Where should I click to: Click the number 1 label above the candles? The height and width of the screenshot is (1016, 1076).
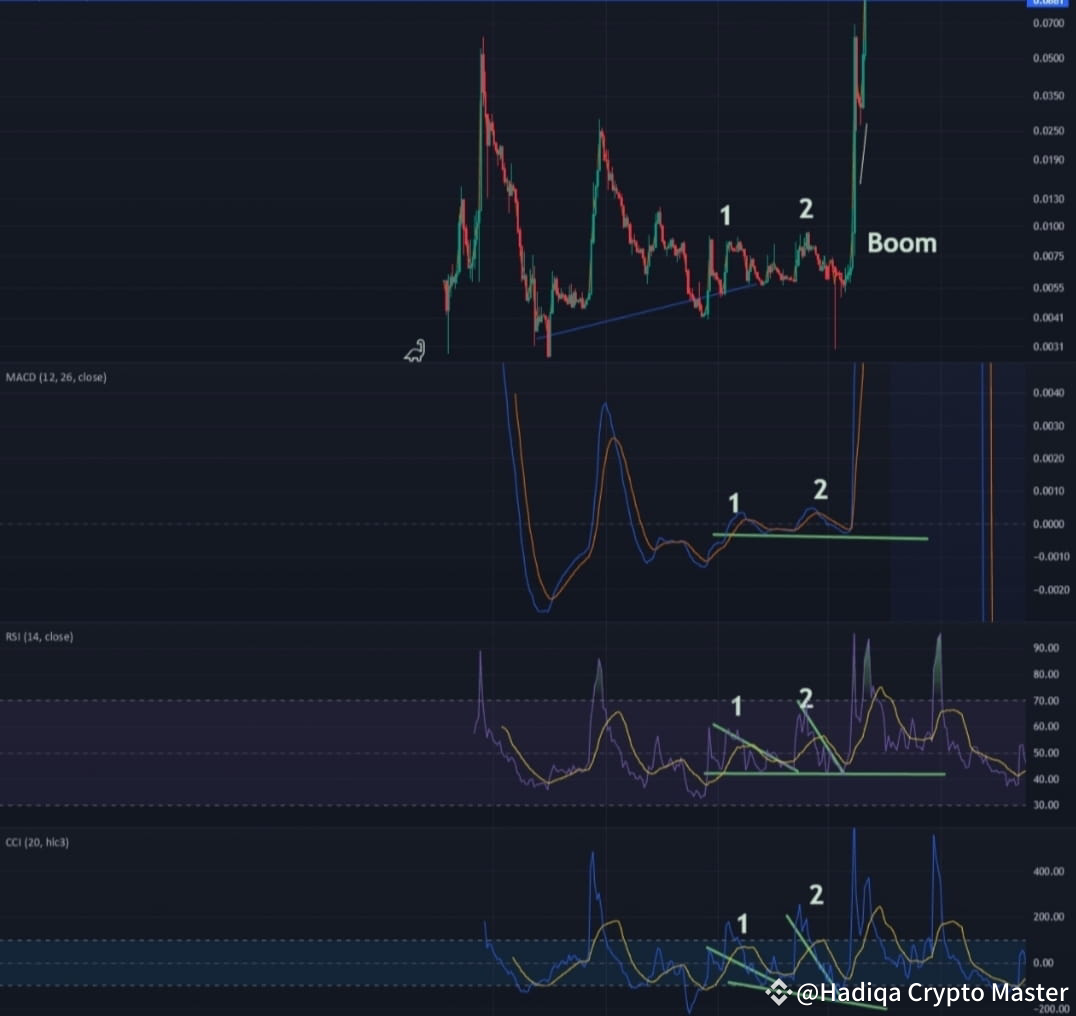click(x=726, y=214)
